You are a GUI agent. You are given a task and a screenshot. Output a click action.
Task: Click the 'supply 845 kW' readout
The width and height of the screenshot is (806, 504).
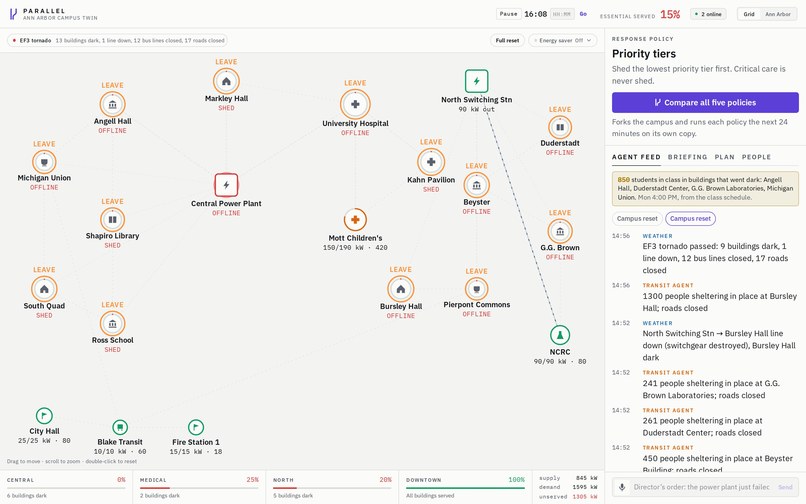pyautogui.click(x=568, y=478)
